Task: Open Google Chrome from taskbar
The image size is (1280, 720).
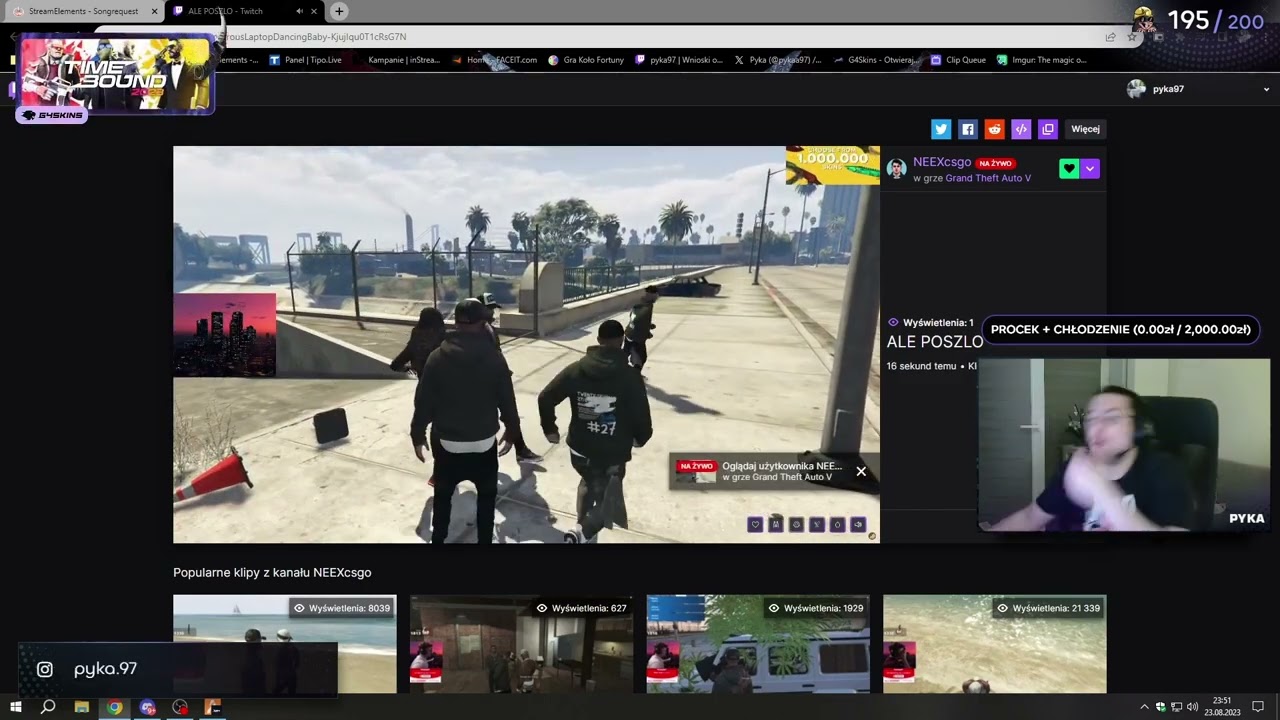Action: tap(114, 707)
